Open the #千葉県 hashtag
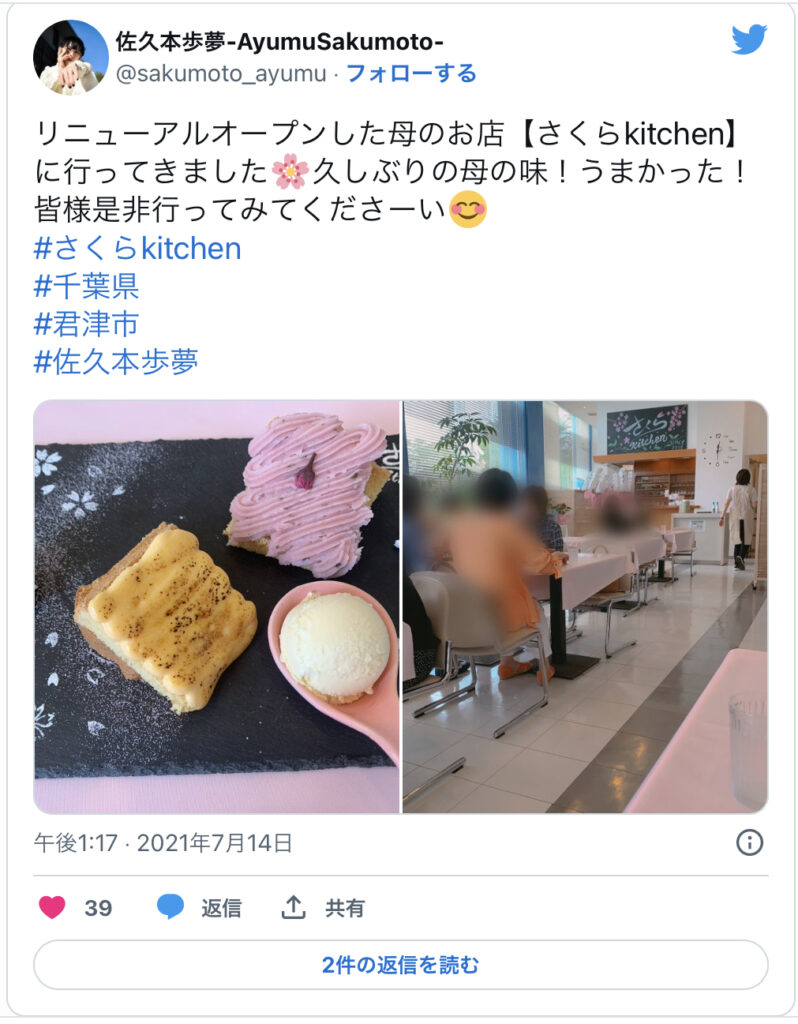This screenshot has width=798, height=1024. [x=86, y=286]
